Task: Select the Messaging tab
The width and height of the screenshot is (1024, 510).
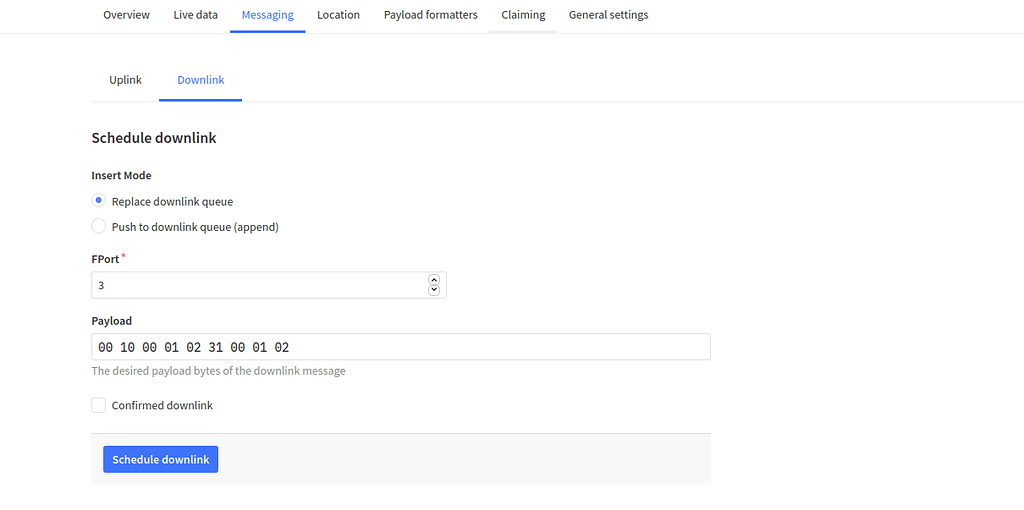Action: pyautogui.click(x=267, y=15)
